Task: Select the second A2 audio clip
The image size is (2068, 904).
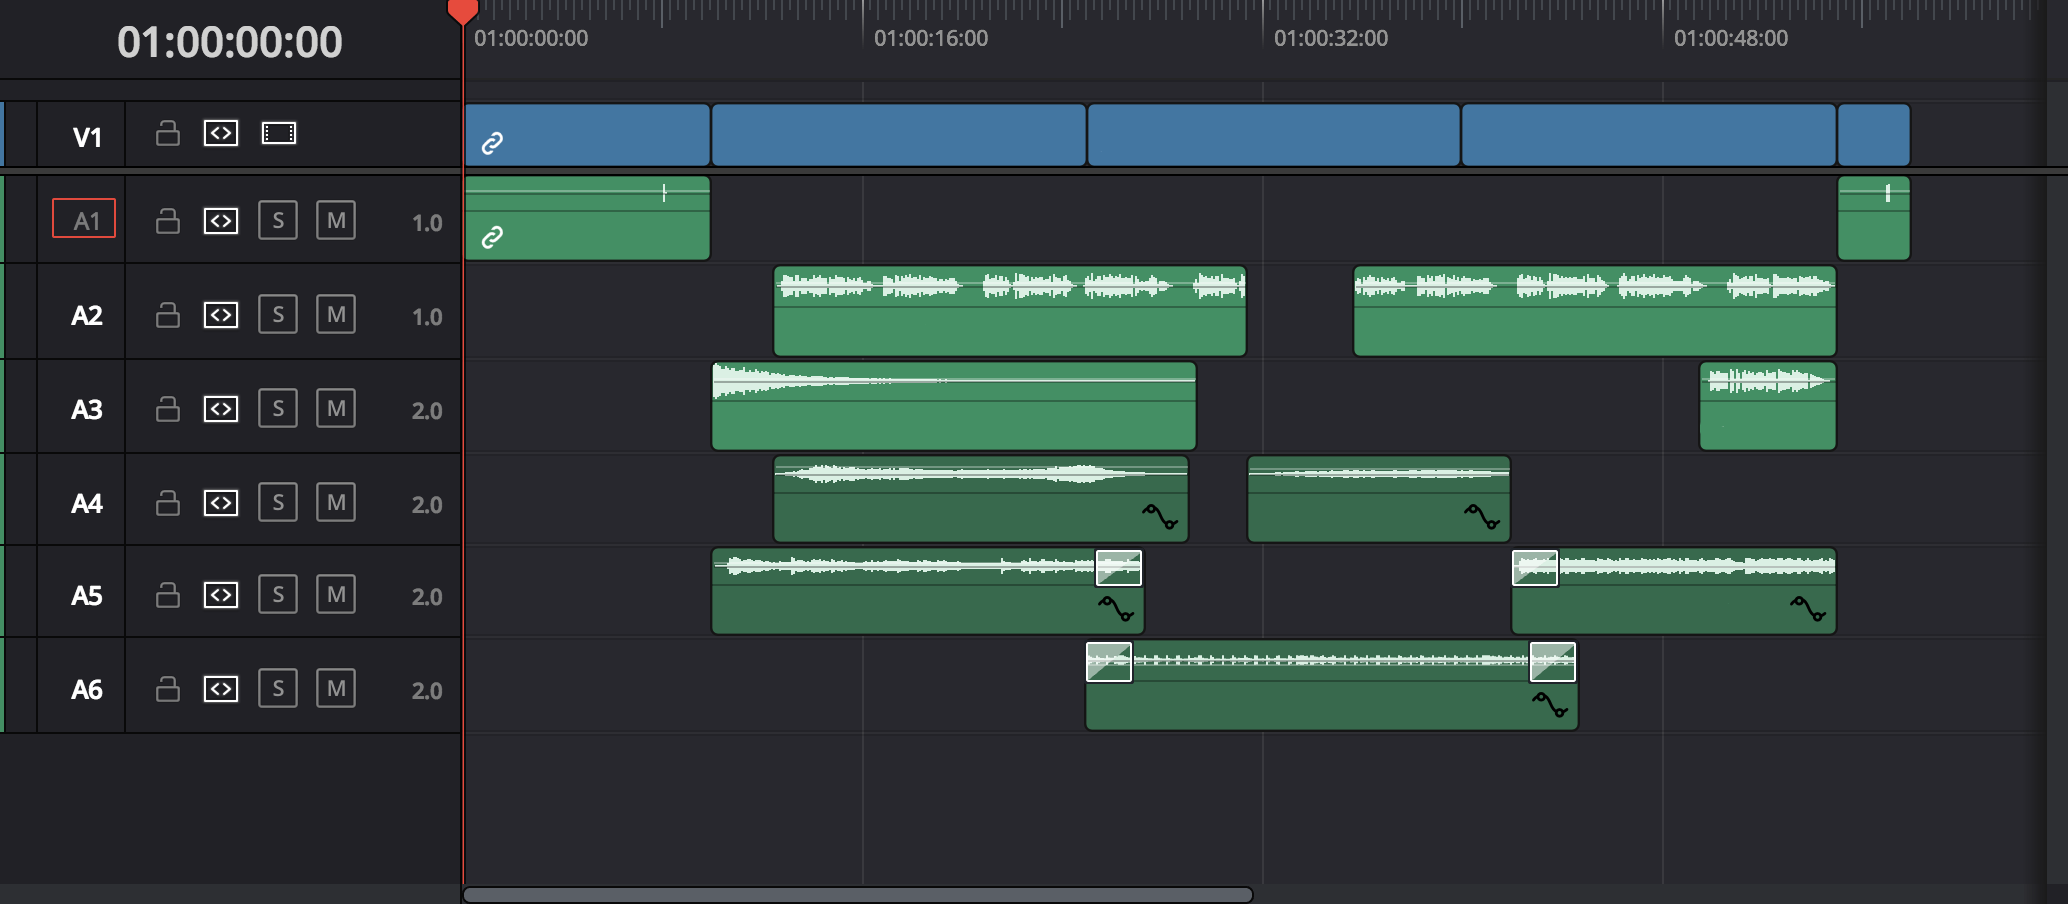Action: pyautogui.click(x=1595, y=311)
